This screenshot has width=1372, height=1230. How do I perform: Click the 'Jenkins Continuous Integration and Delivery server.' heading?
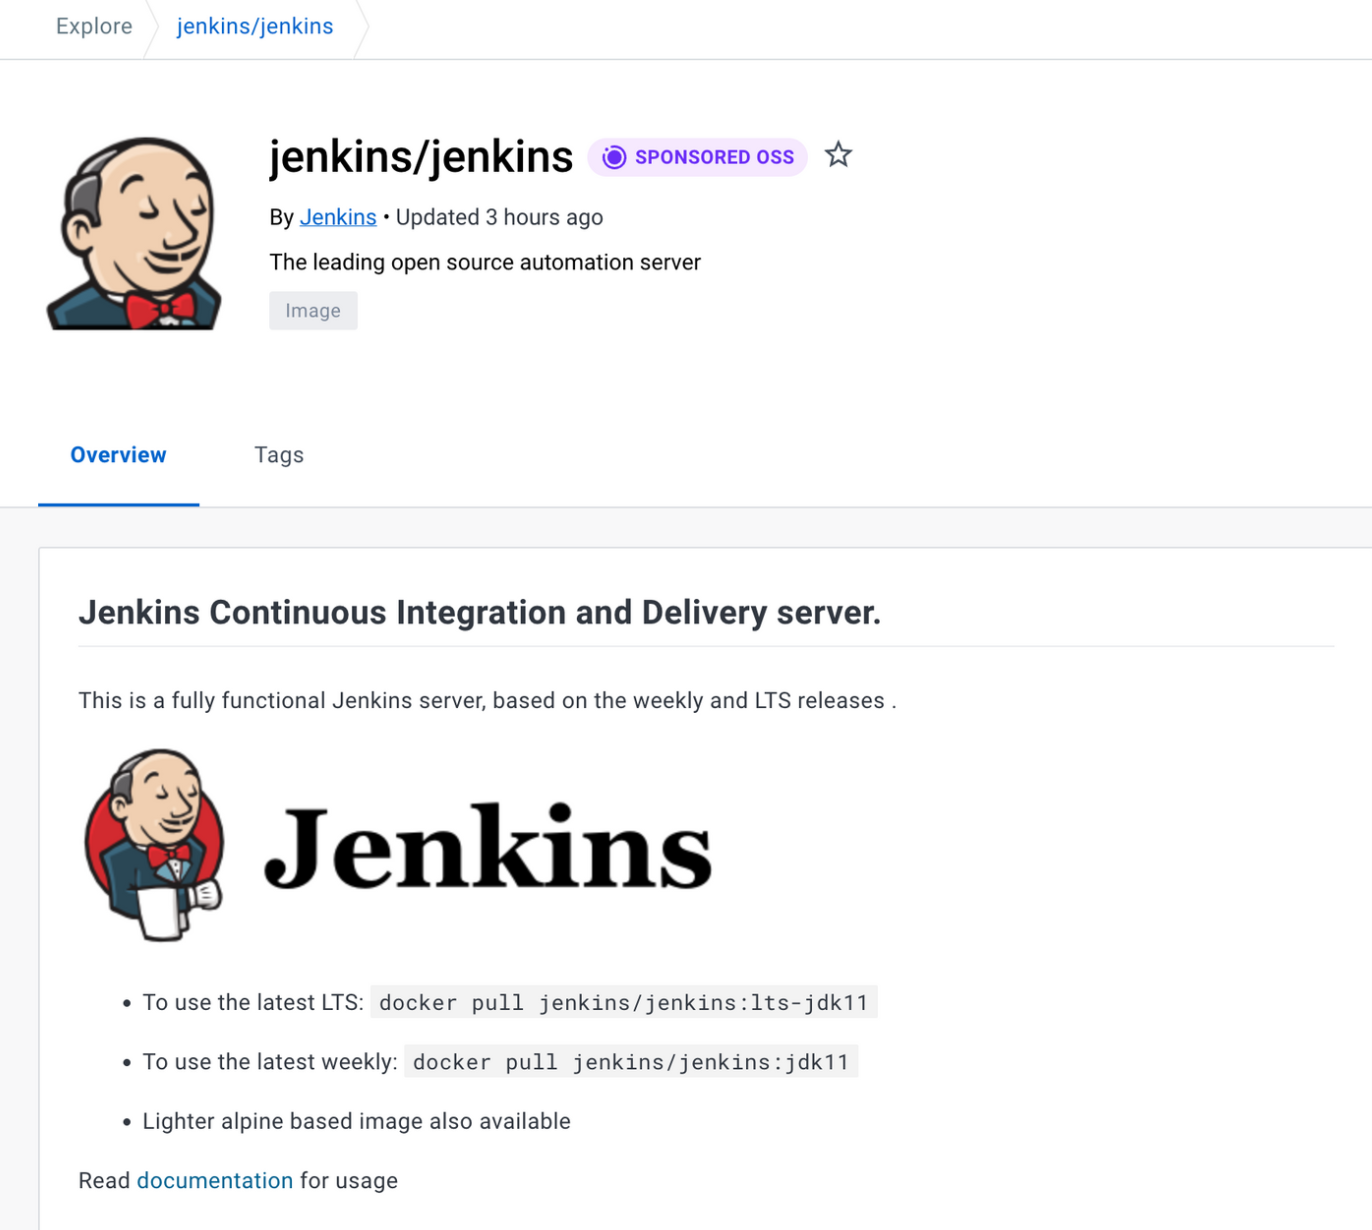[480, 612]
